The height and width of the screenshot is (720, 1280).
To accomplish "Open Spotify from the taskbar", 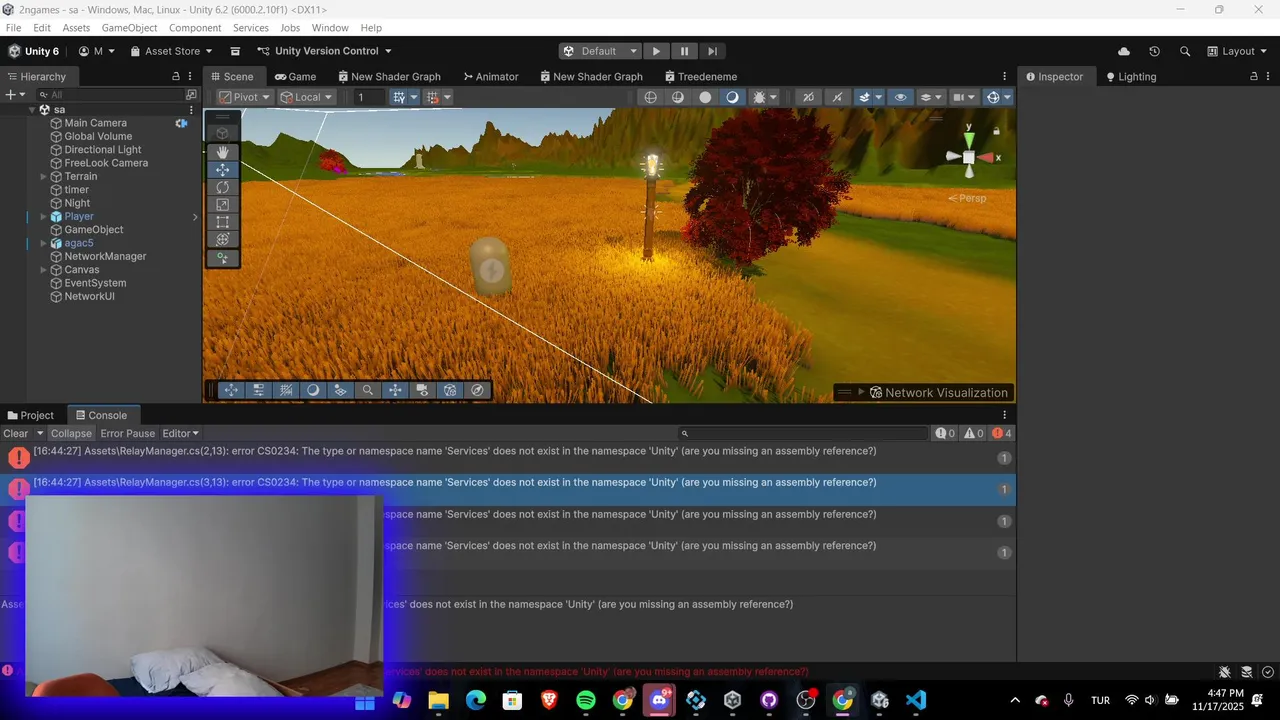I will (x=586, y=700).
